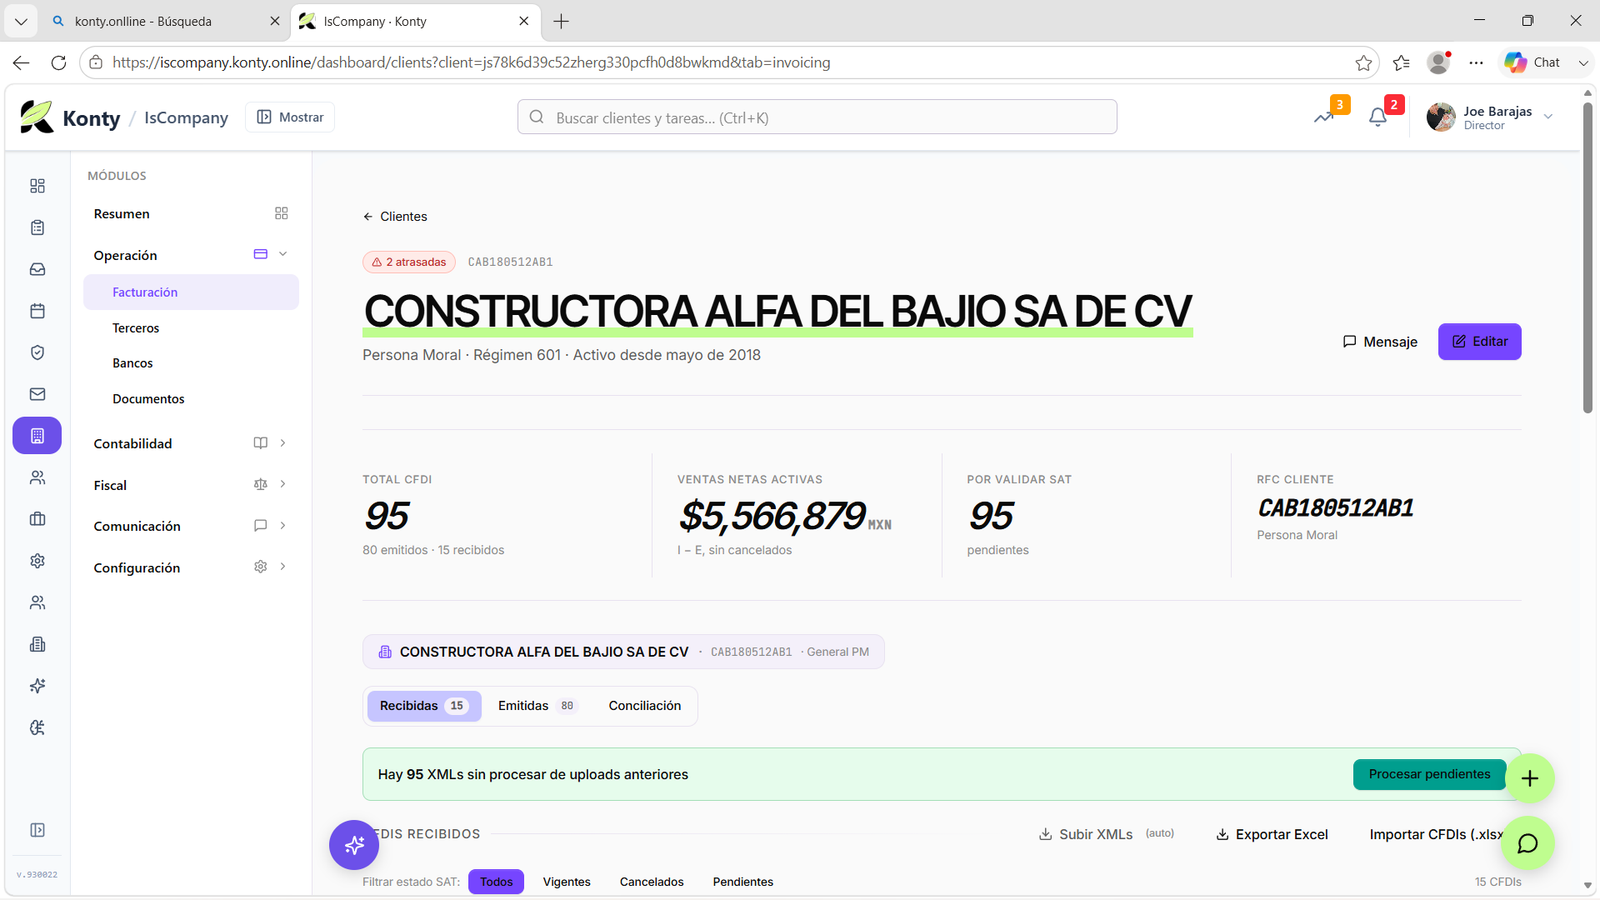
Task: Toggle the sidebar collapse panel icon
Action: pyautogui.click(x=37, y=830)
